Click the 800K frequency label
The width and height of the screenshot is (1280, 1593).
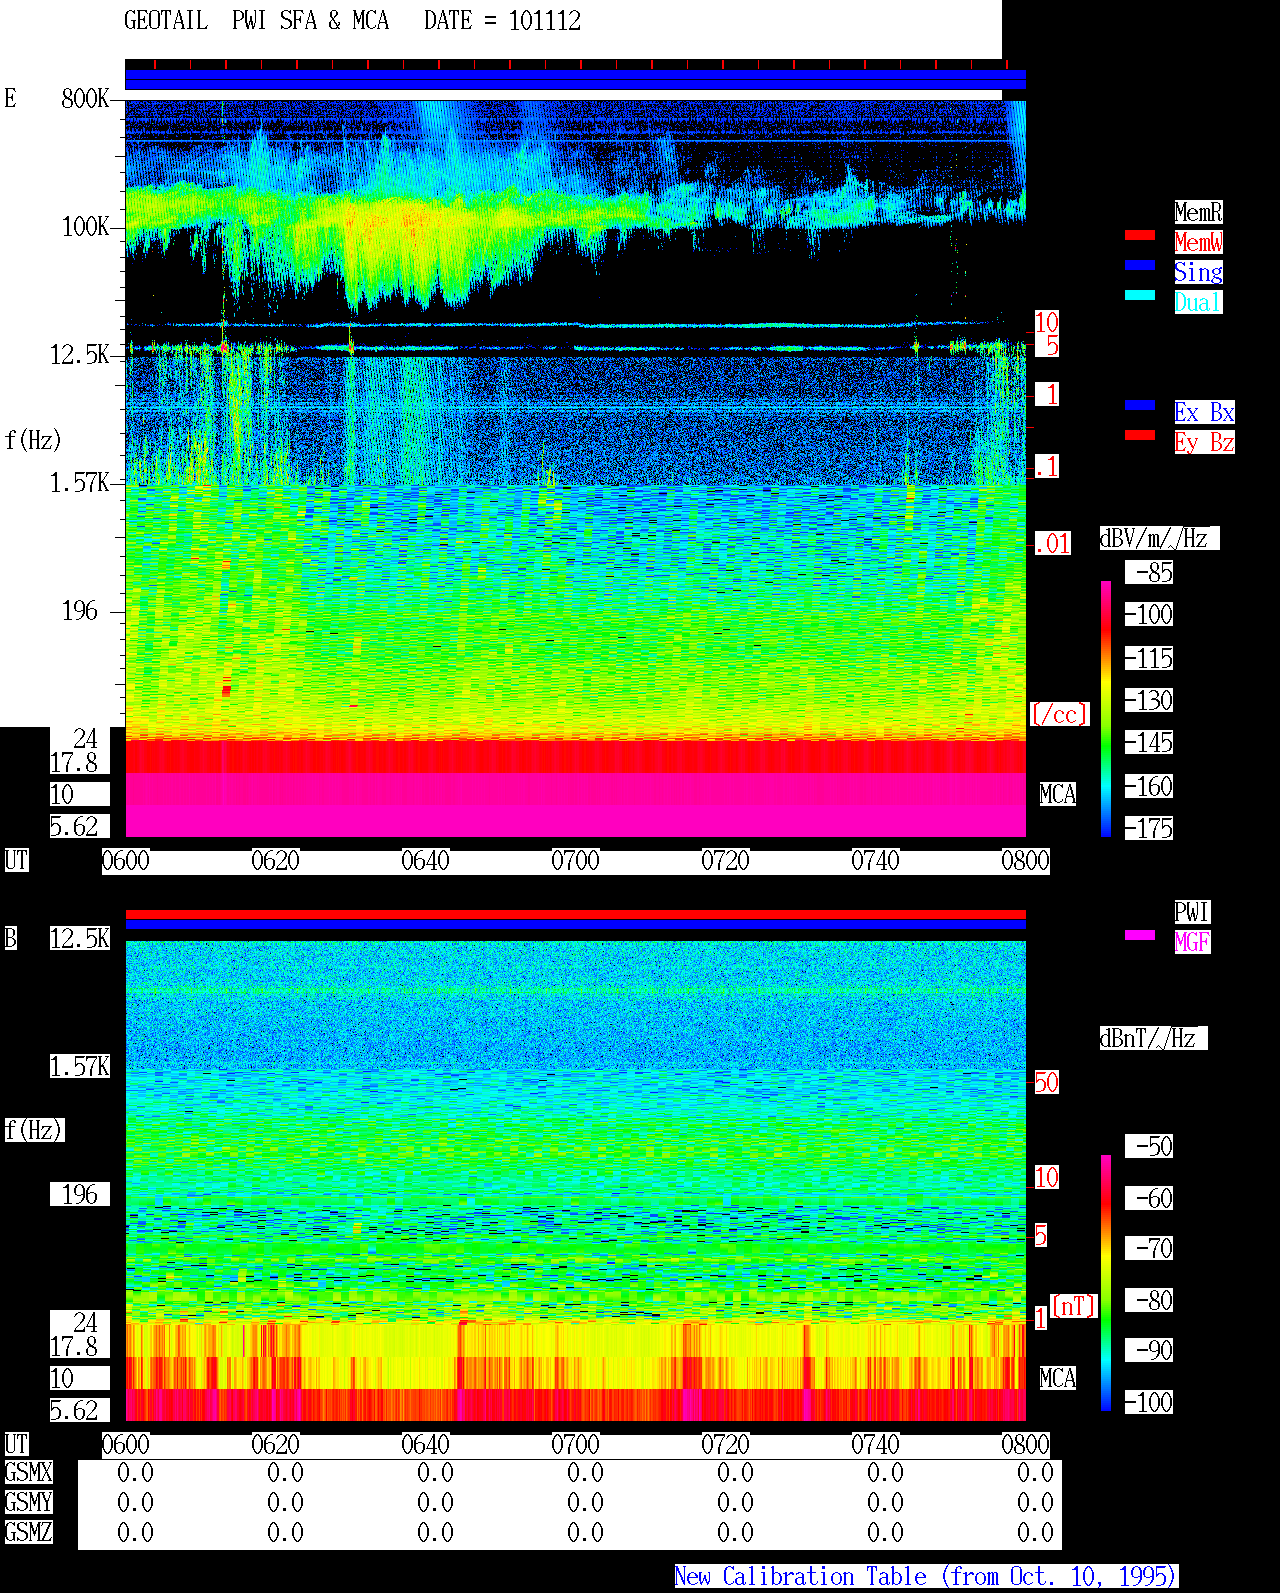click(85, 99)
